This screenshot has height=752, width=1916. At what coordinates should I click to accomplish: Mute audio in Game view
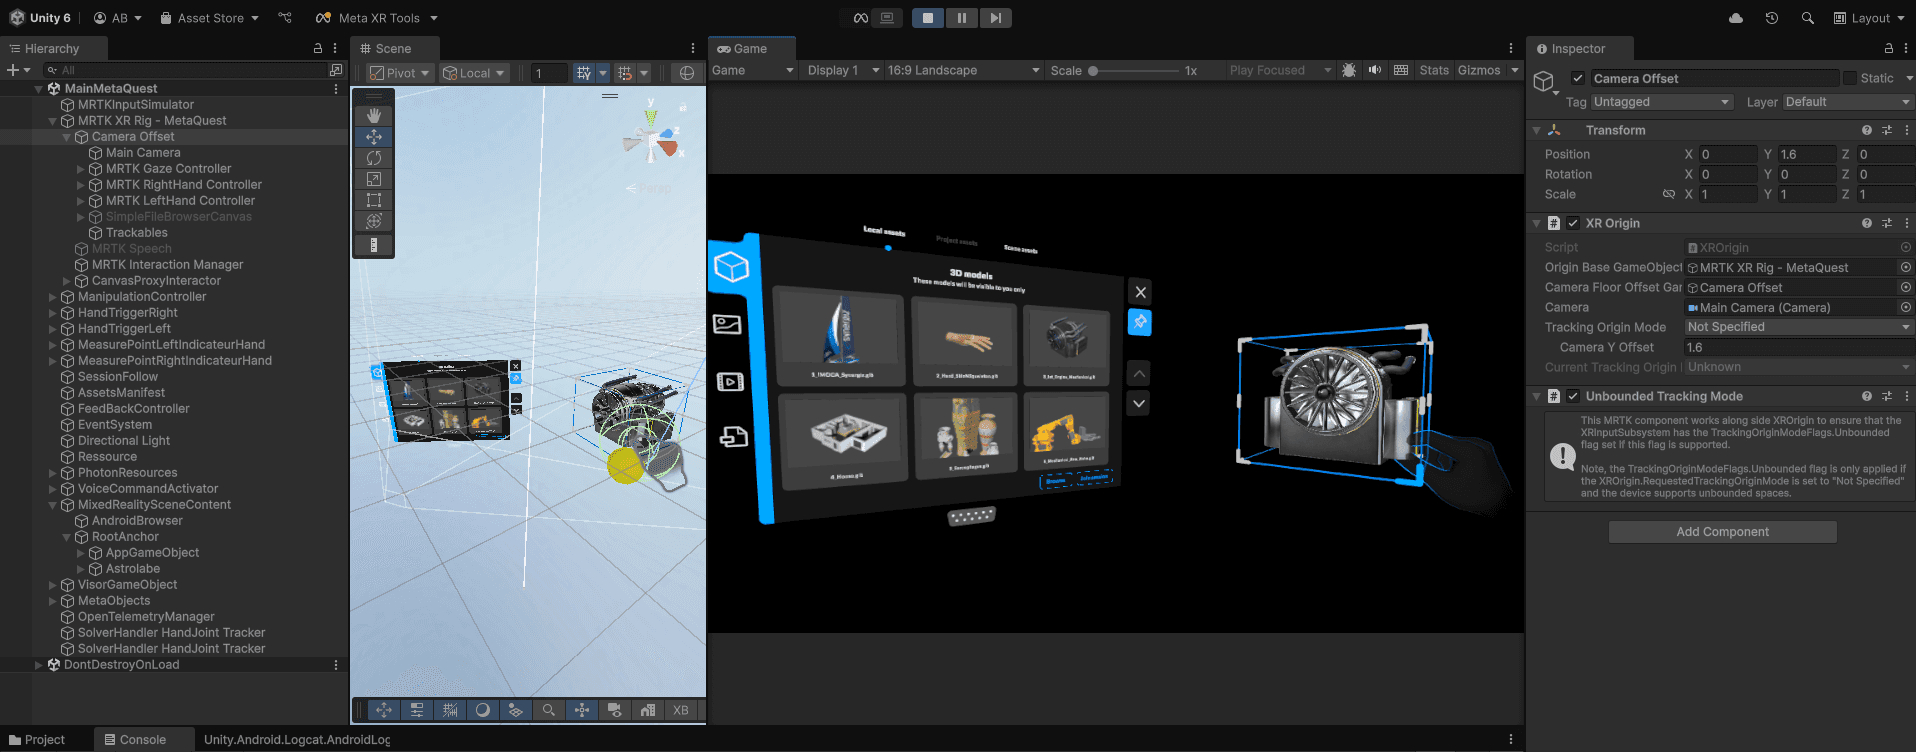click(1375, 70)
